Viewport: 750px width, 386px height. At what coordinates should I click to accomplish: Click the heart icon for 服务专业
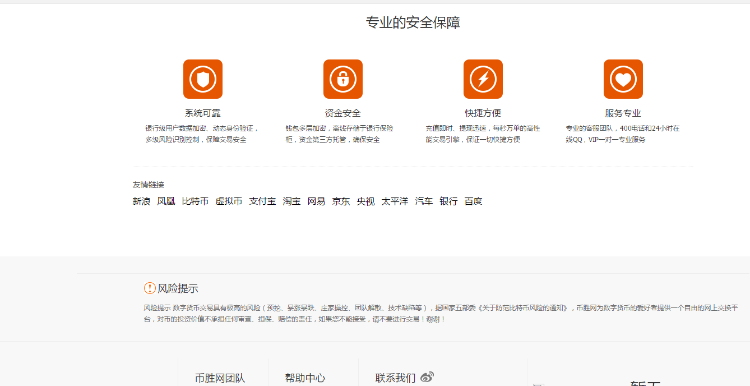(623, 79)
